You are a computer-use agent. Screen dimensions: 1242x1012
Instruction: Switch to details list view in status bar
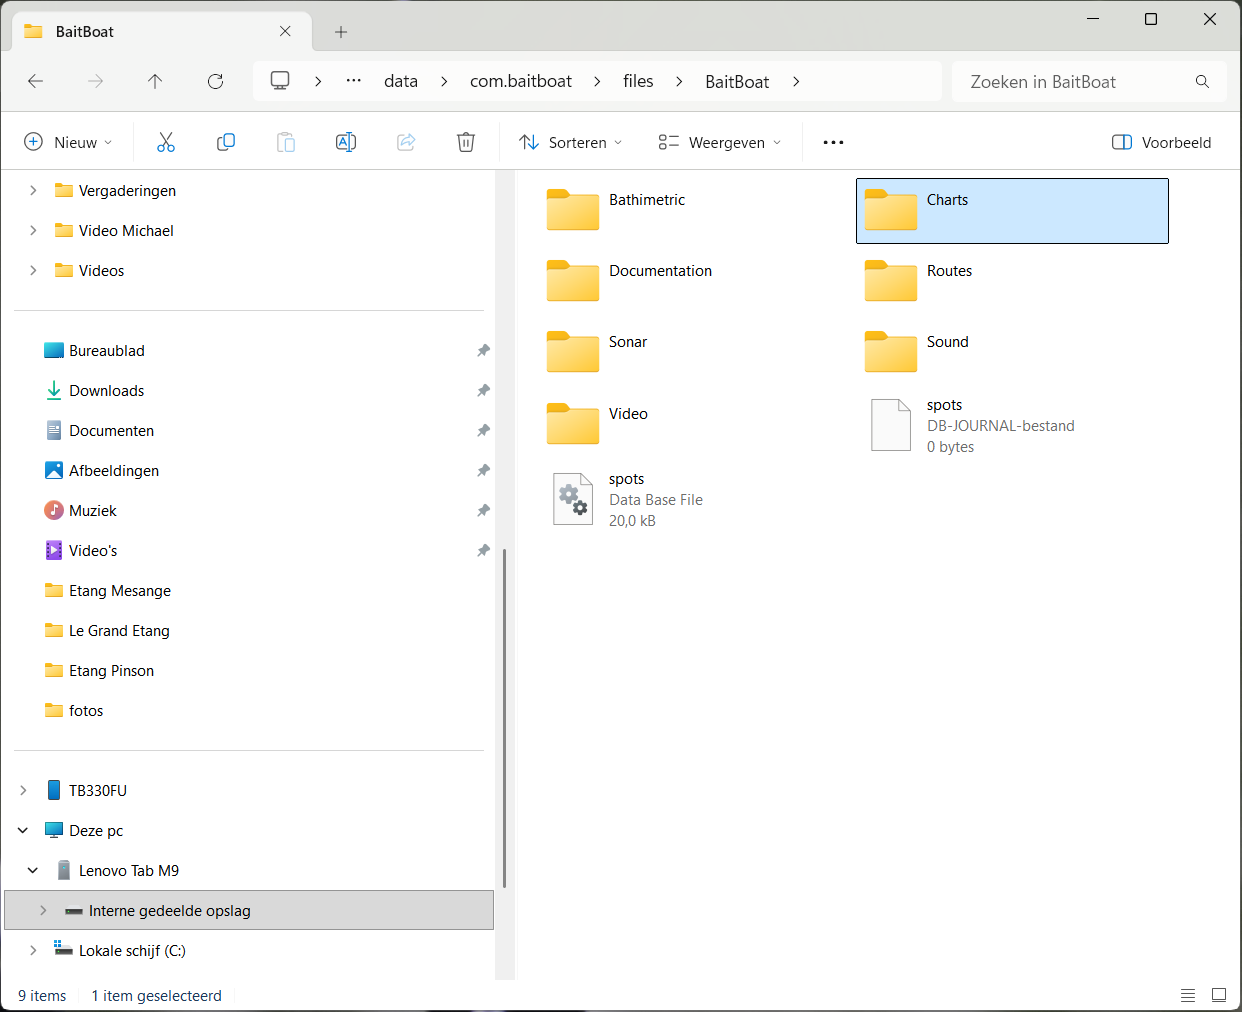1188,995
